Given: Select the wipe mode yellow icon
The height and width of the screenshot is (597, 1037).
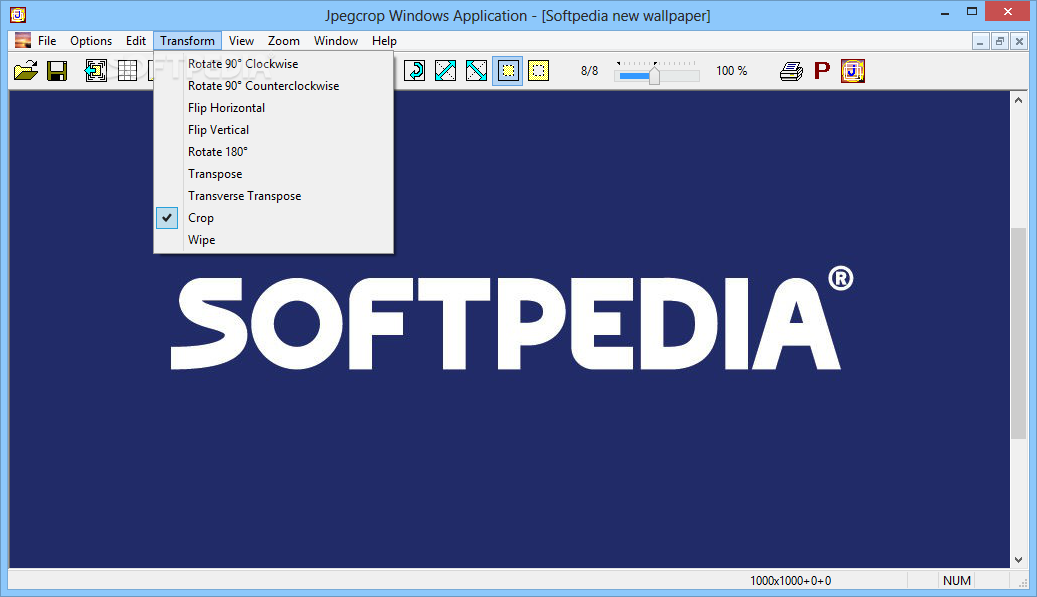Looking at the screenshot, I should point(538,71).
